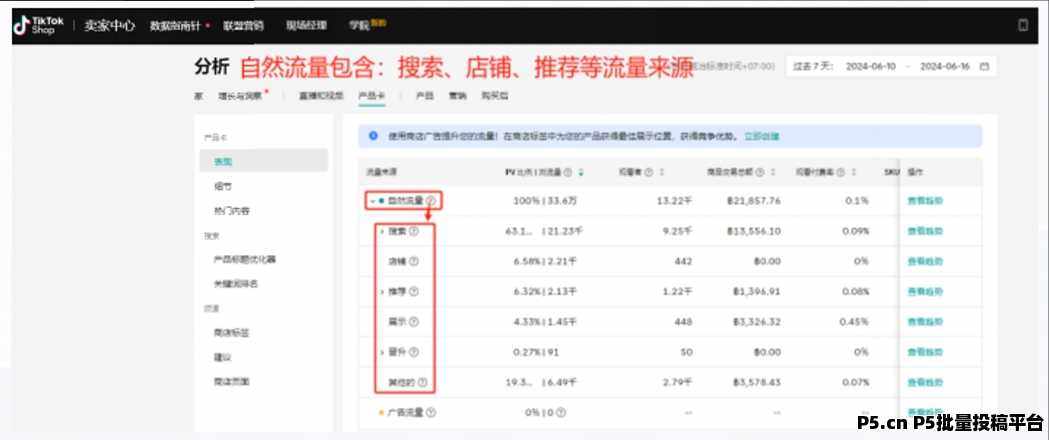The width and height of the screenshot is (1049, 440).
Task: Expand the 推荐 traffic source row
Action: [382, 291]
